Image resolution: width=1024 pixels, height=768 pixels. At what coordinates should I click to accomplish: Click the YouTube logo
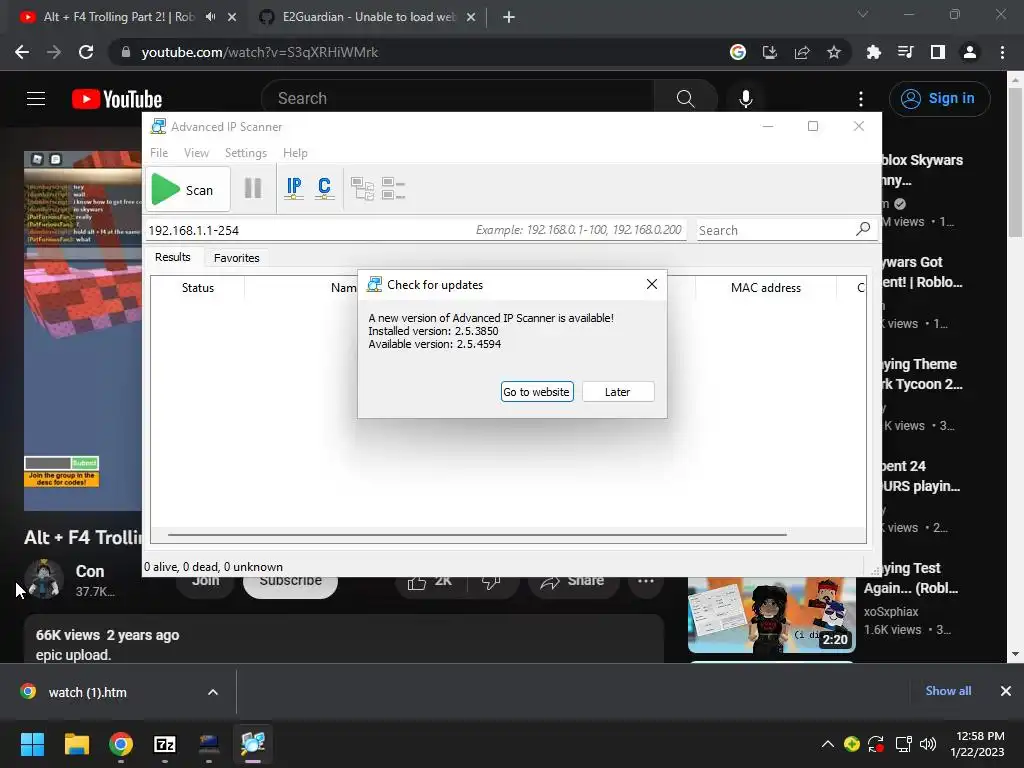pyautogui.click(x=117, y=99)
